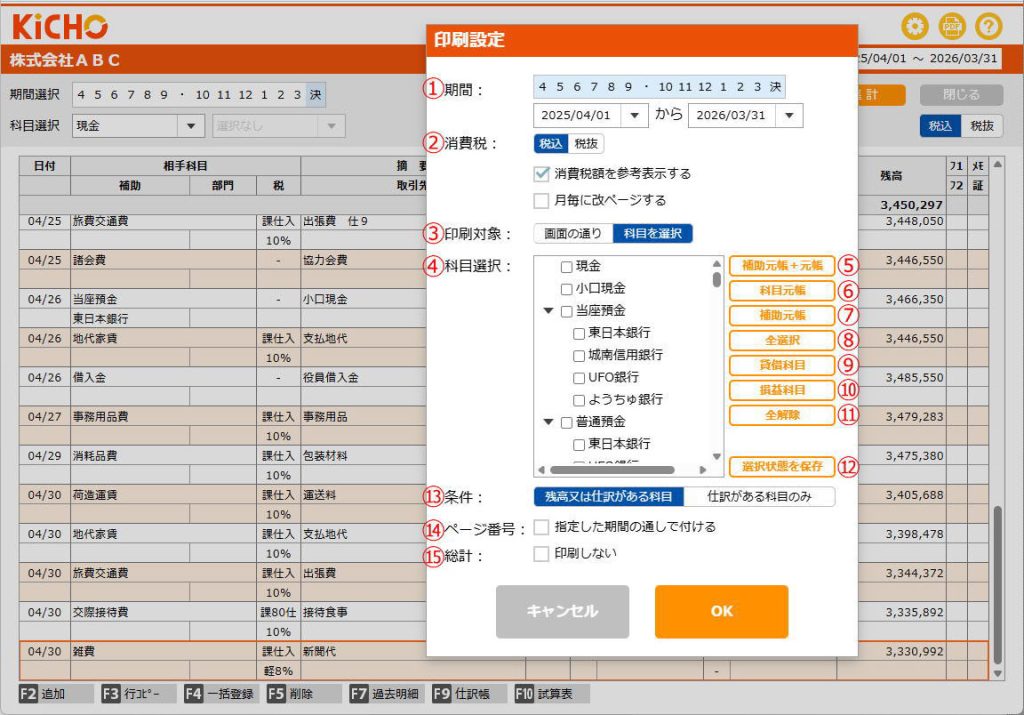Image resolution: width=1024 pixels, height=715 pixels.
Task: Click the 交際接待費 cell in the ledger
Action: tap(163, 612)
